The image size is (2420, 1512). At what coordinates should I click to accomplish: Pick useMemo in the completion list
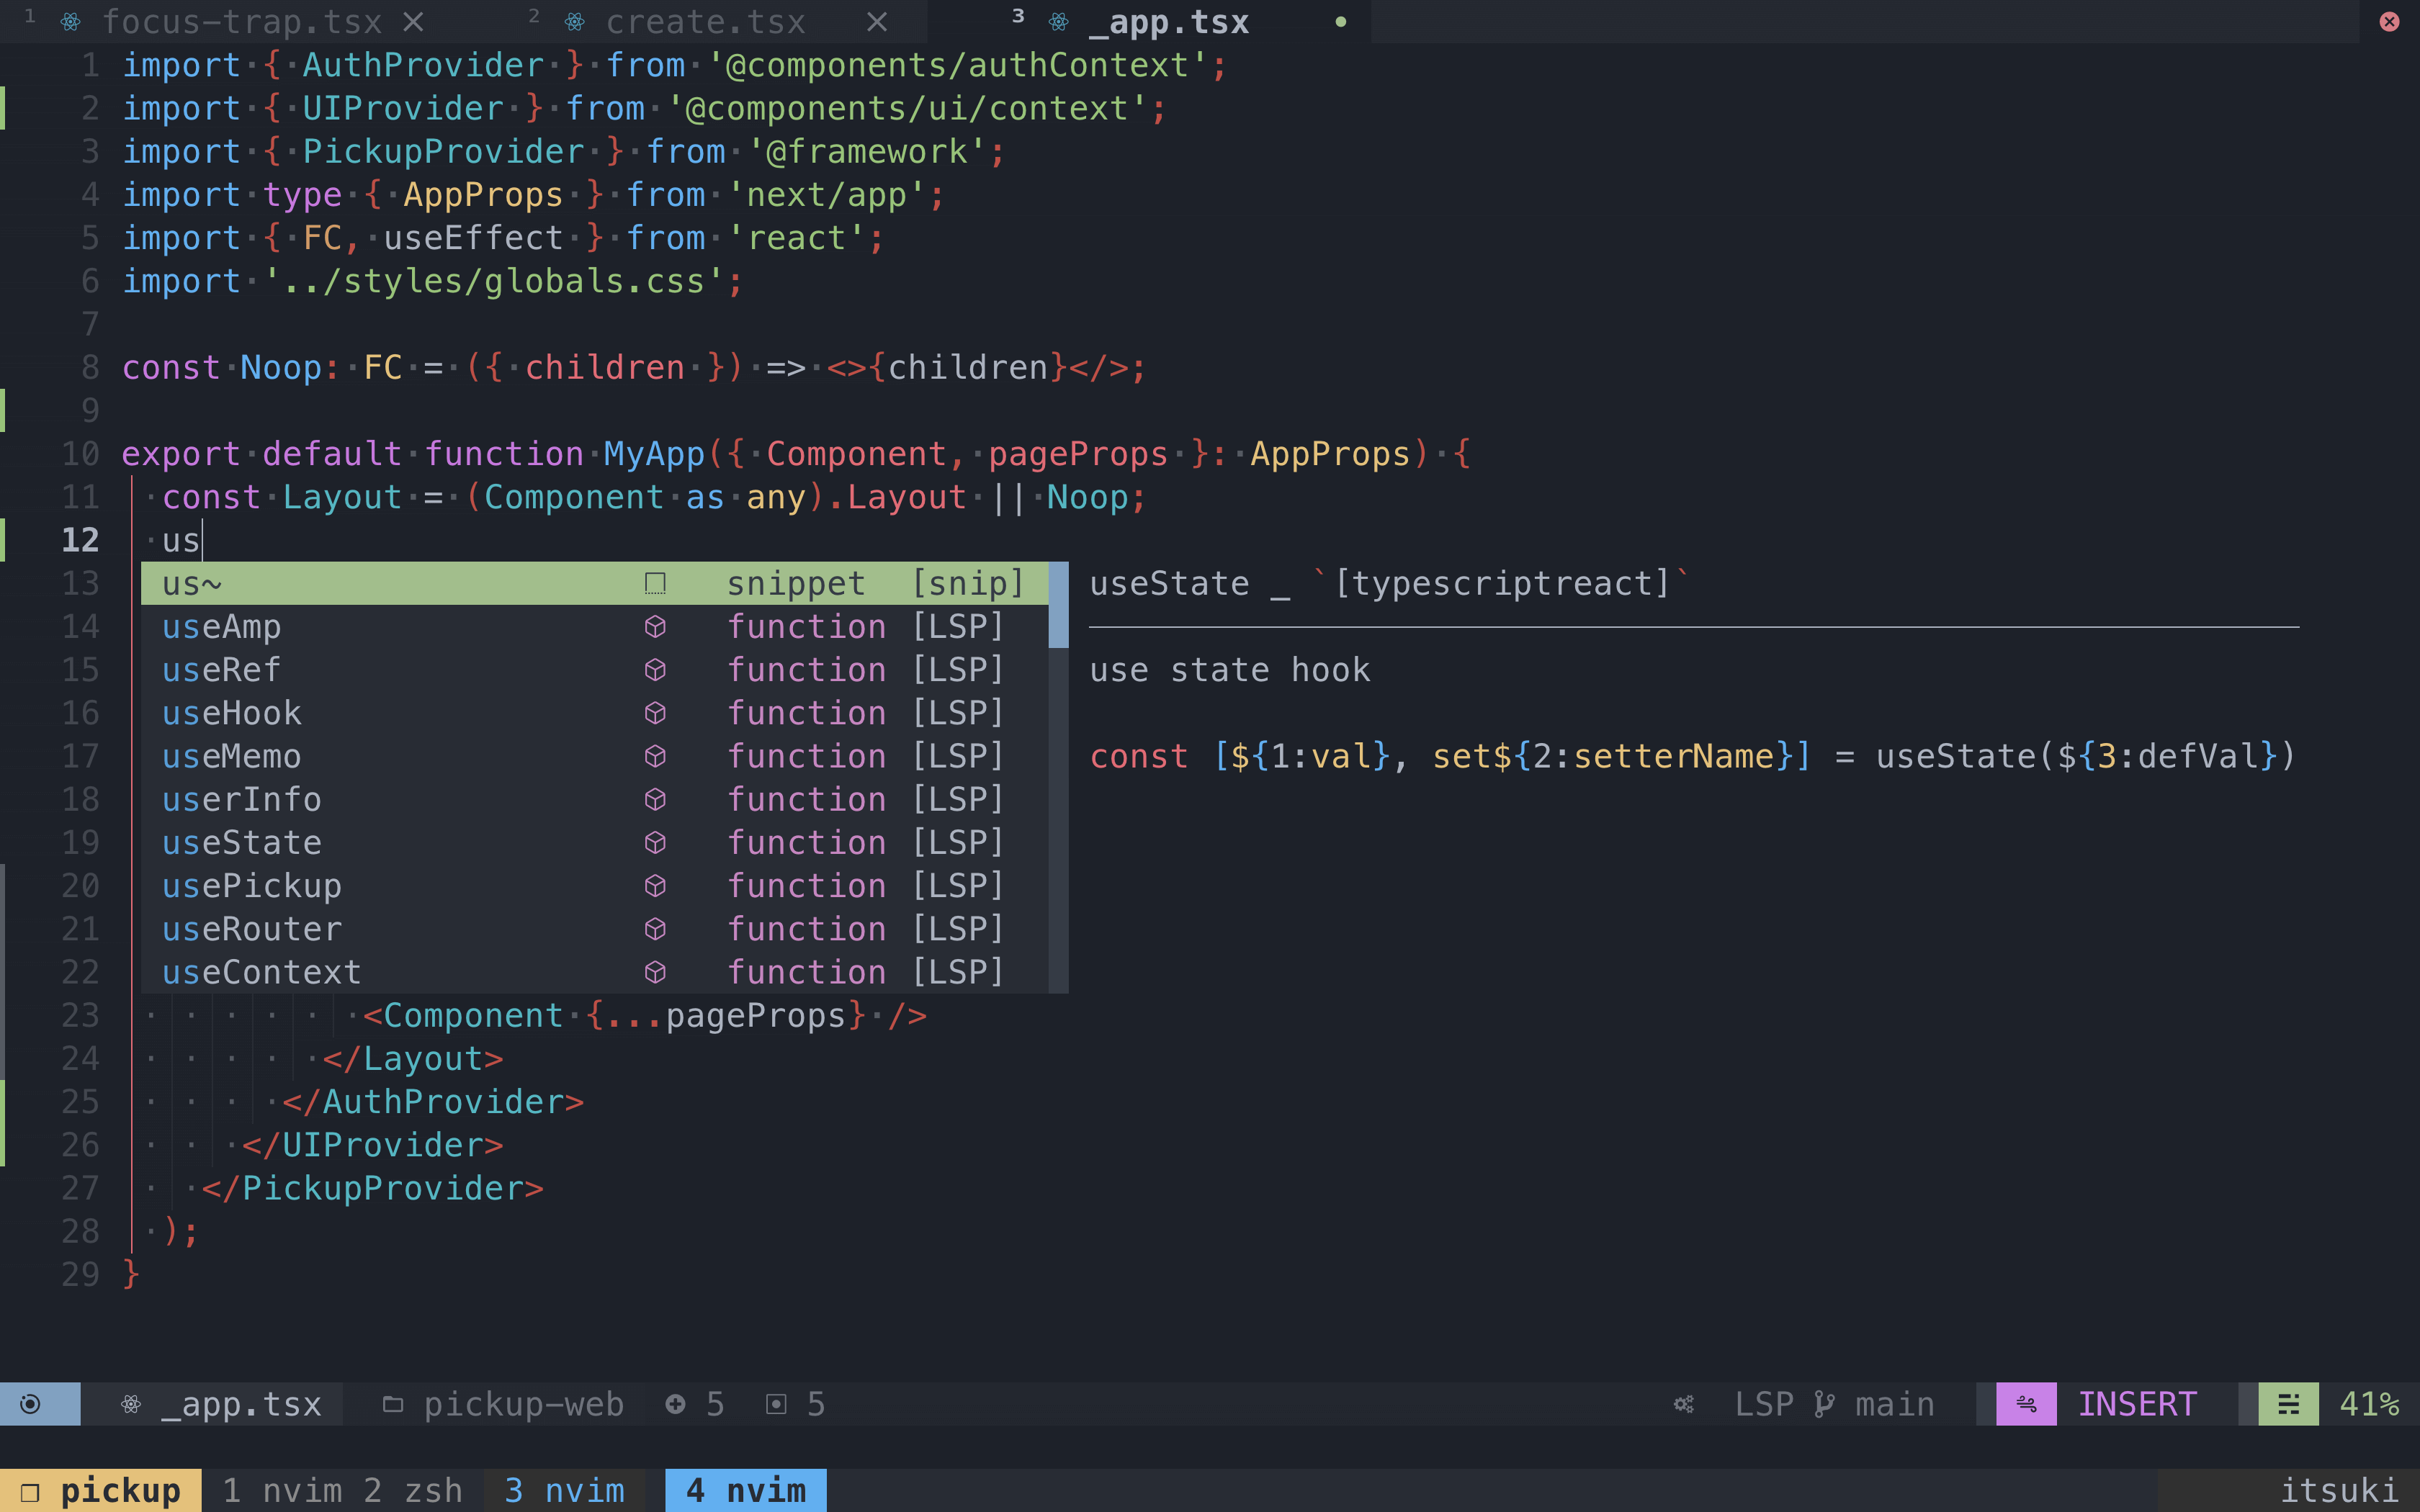click(595, 756)
